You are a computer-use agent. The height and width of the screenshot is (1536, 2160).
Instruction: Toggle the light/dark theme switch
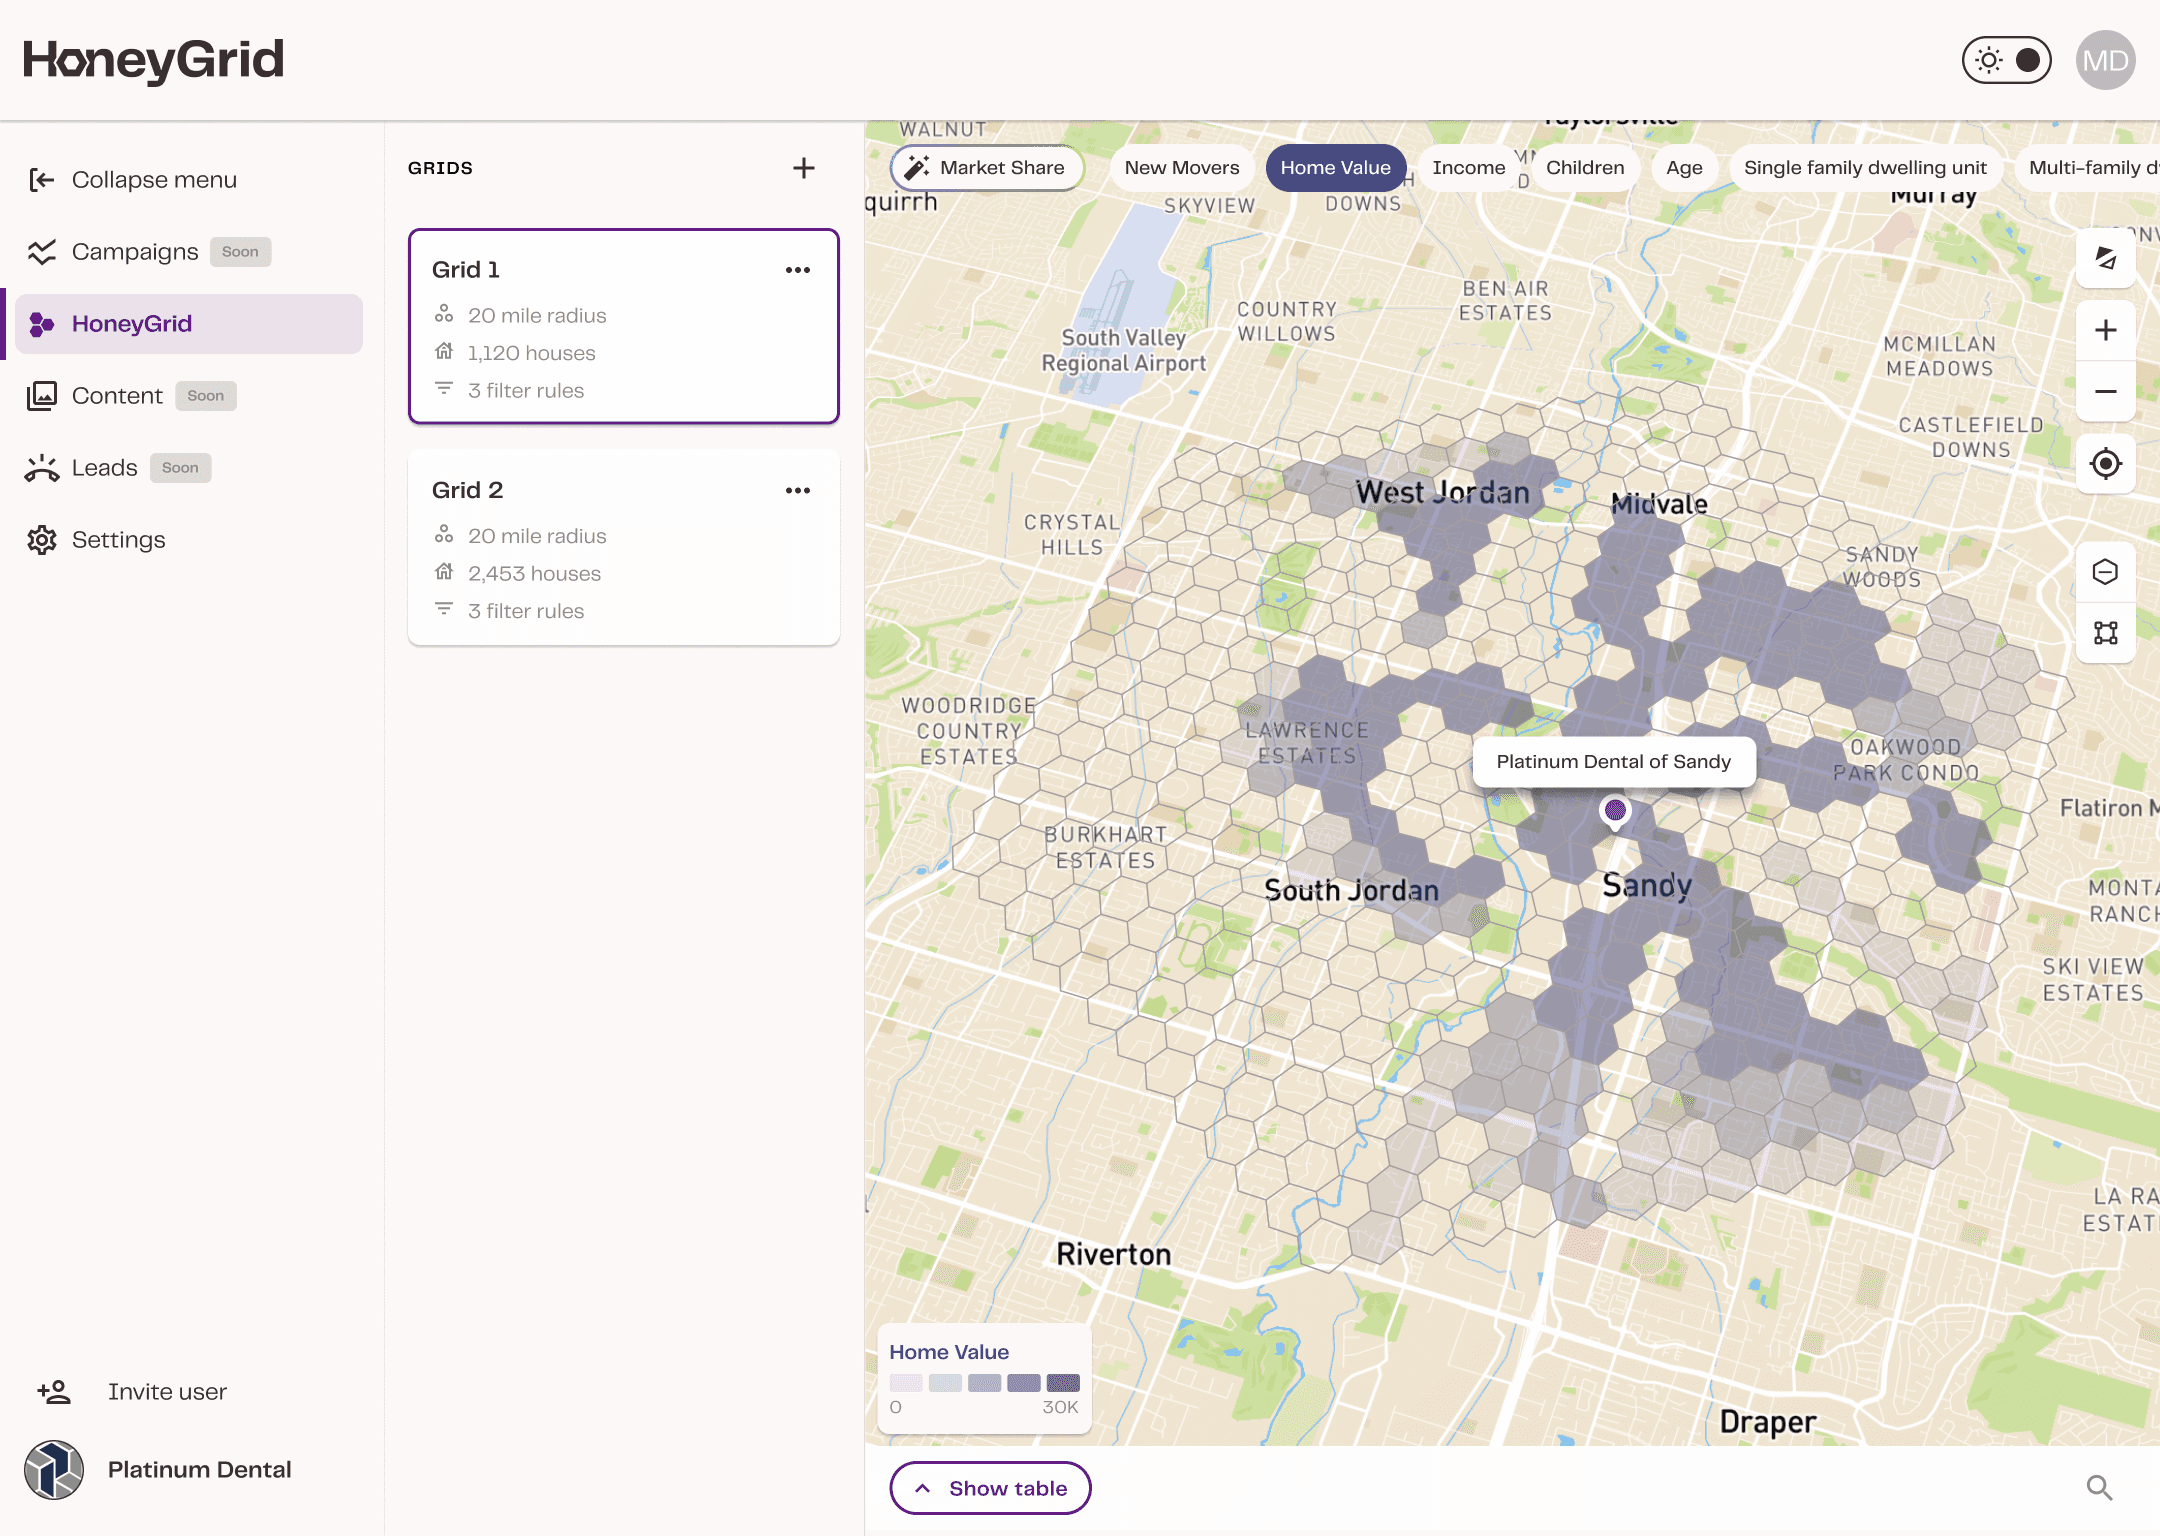point(2006,60)
